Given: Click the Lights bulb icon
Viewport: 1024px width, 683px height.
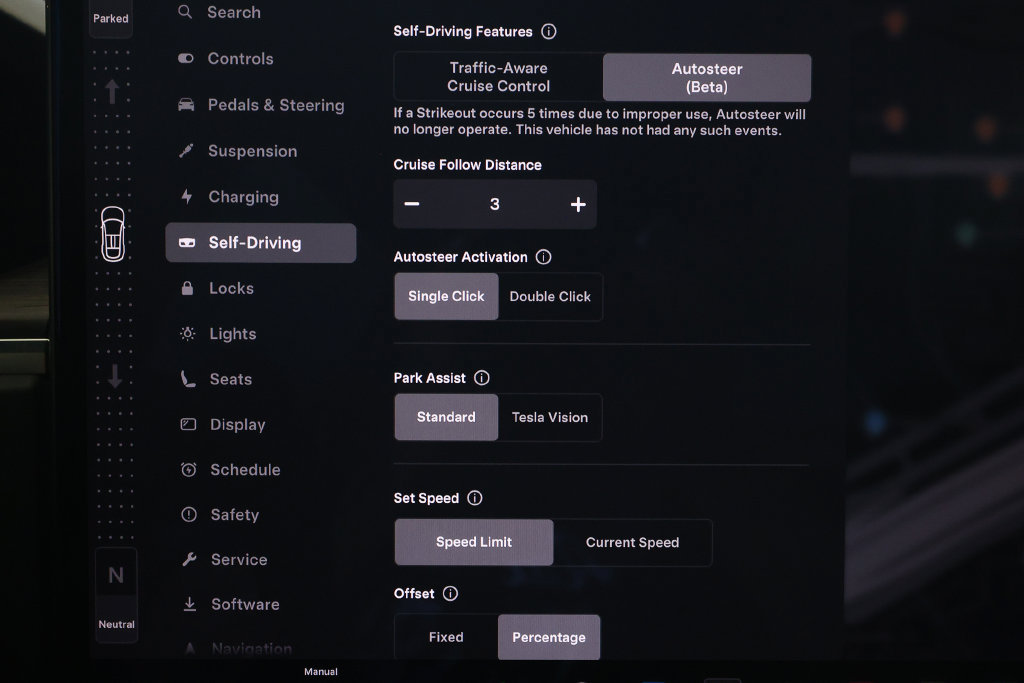Looking at the screenshot, I should pyautogui.click(x=187, y=334).
